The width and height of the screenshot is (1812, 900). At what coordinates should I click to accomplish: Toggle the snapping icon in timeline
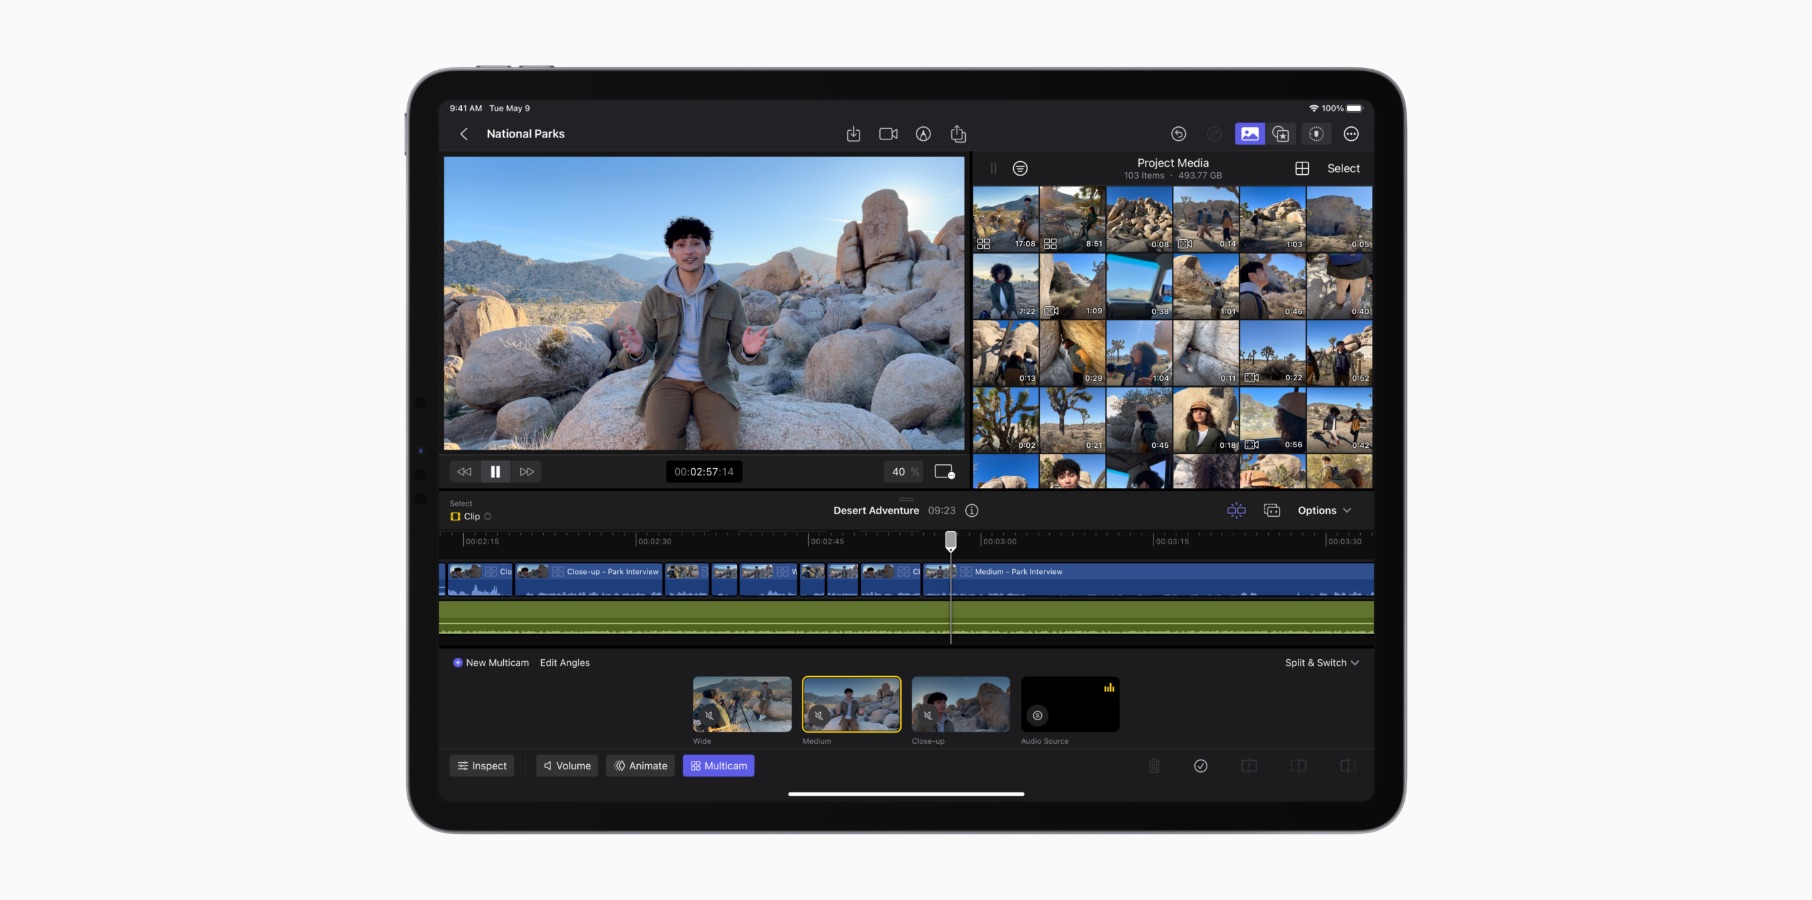tap(1236, 511)
